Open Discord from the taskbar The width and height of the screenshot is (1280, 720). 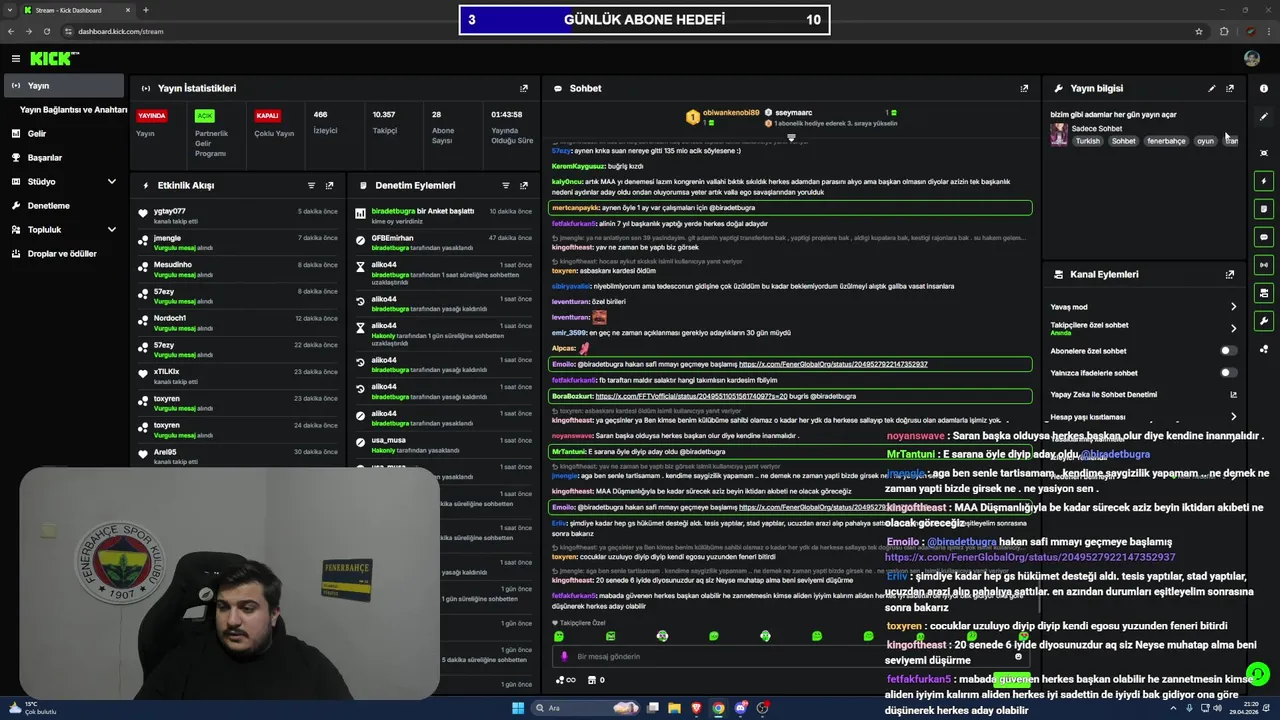point(741,708)
